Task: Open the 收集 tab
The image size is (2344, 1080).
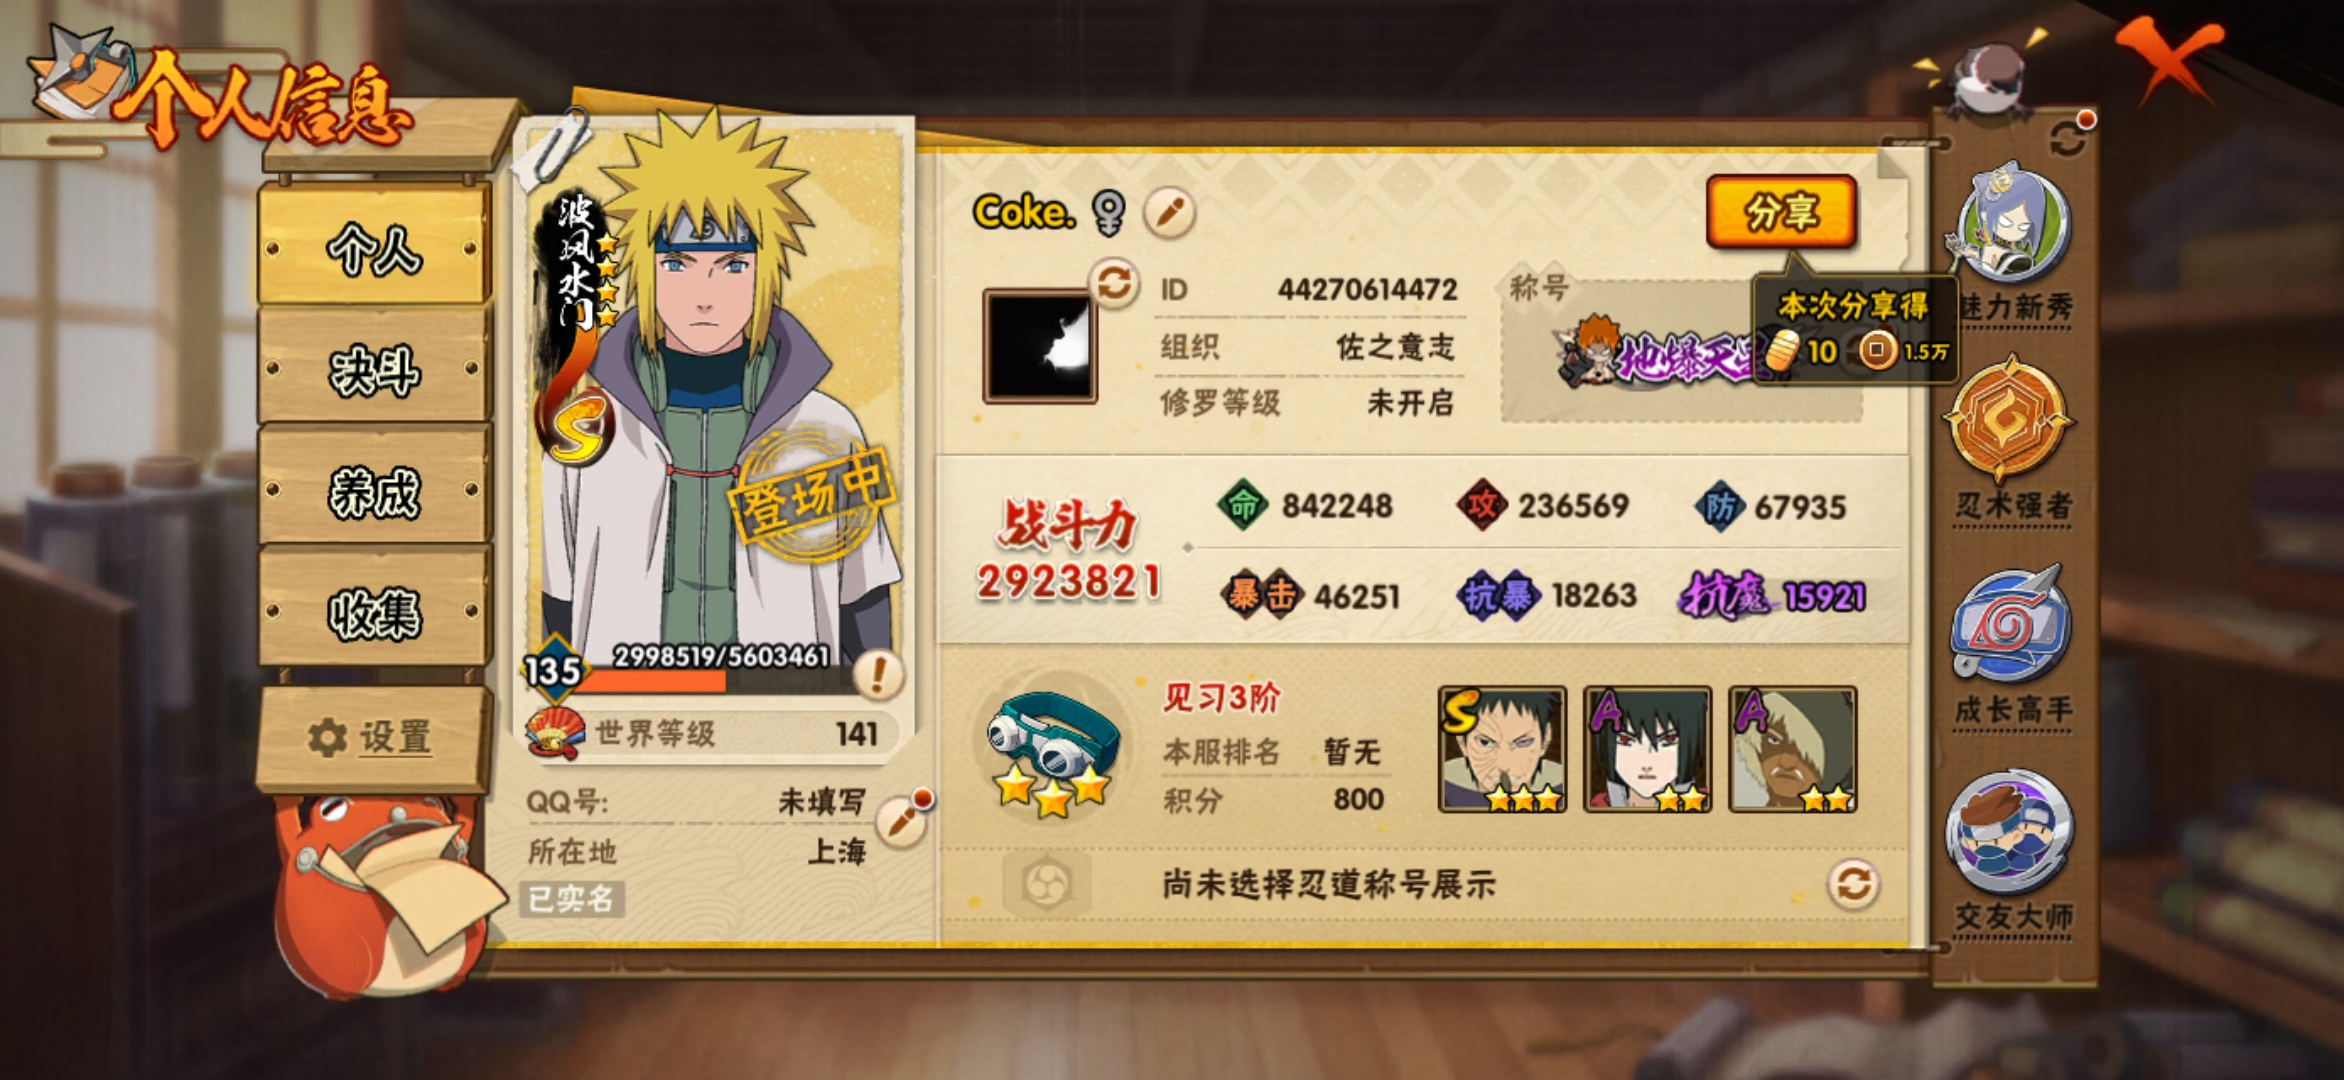Action: (374, 612)
